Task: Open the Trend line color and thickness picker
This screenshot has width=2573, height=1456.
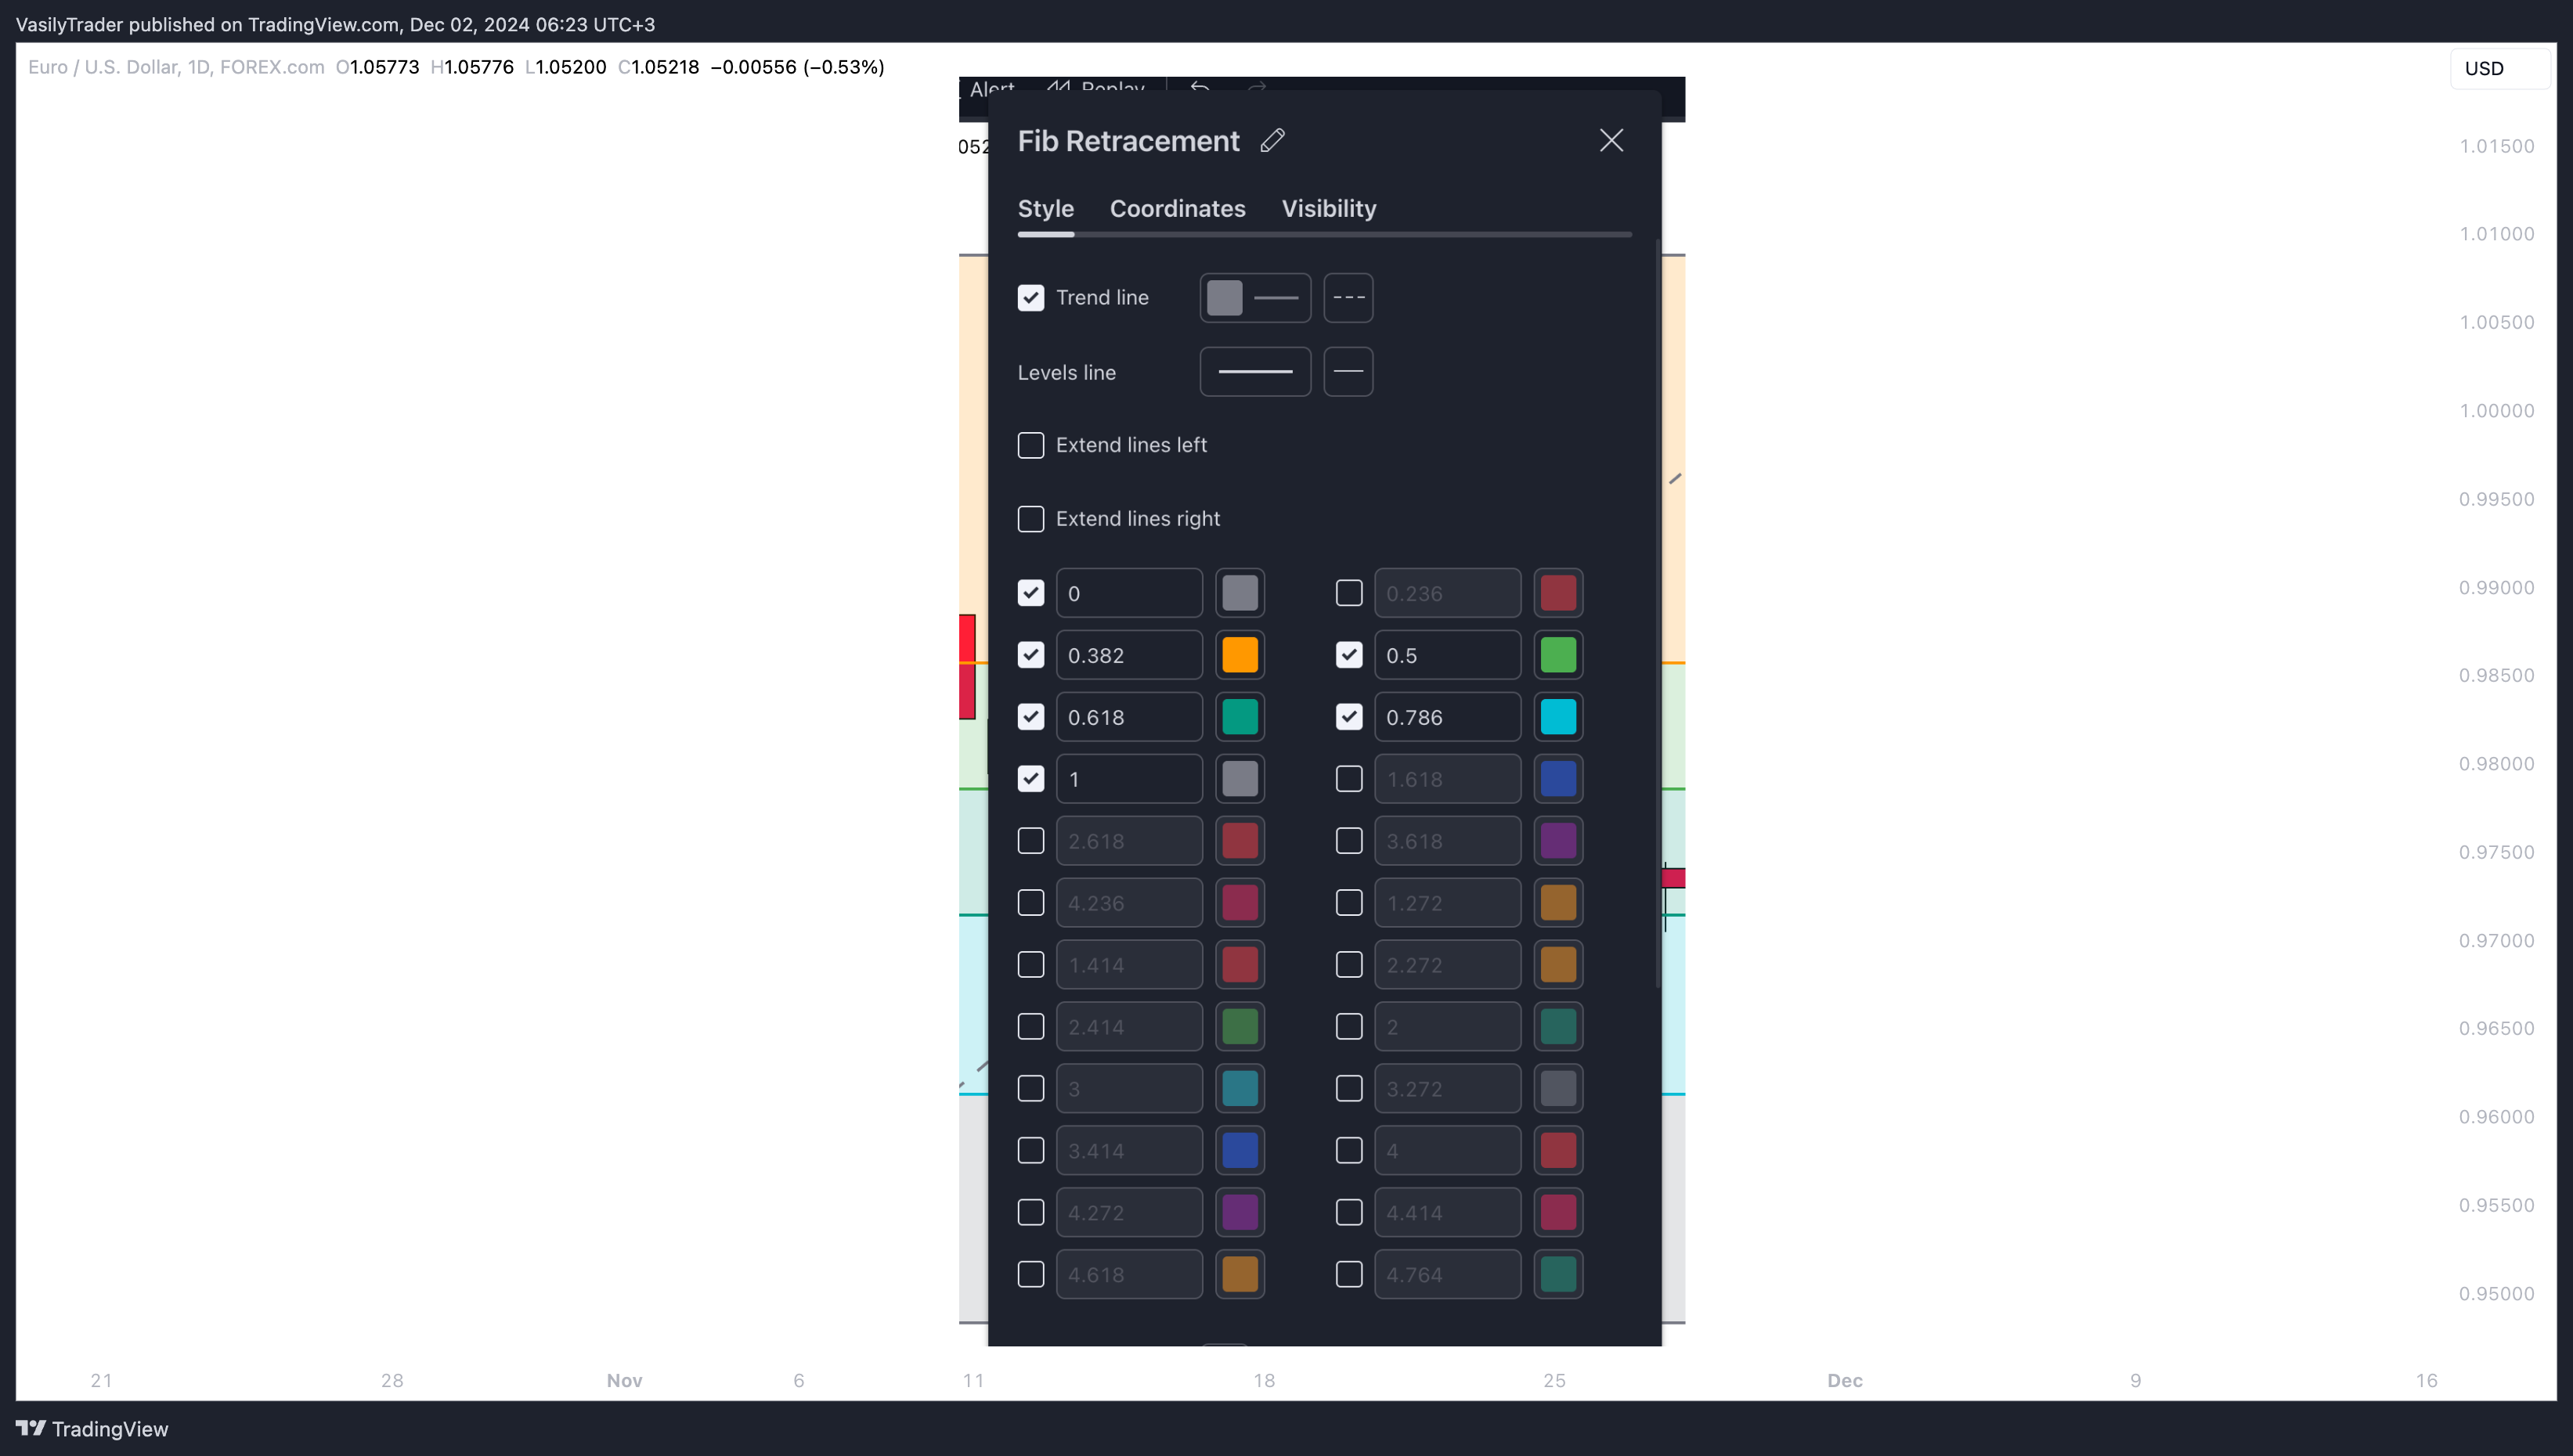Action: (1255, 298)
